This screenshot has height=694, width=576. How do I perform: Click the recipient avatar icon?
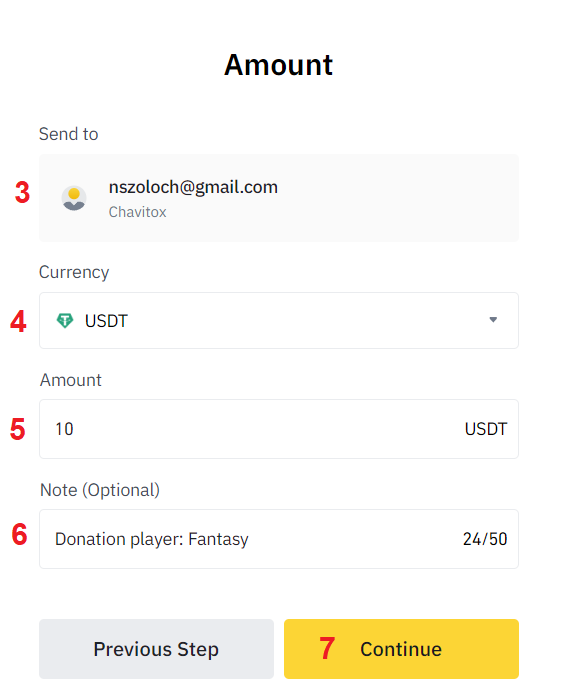(x=73, y=198)
